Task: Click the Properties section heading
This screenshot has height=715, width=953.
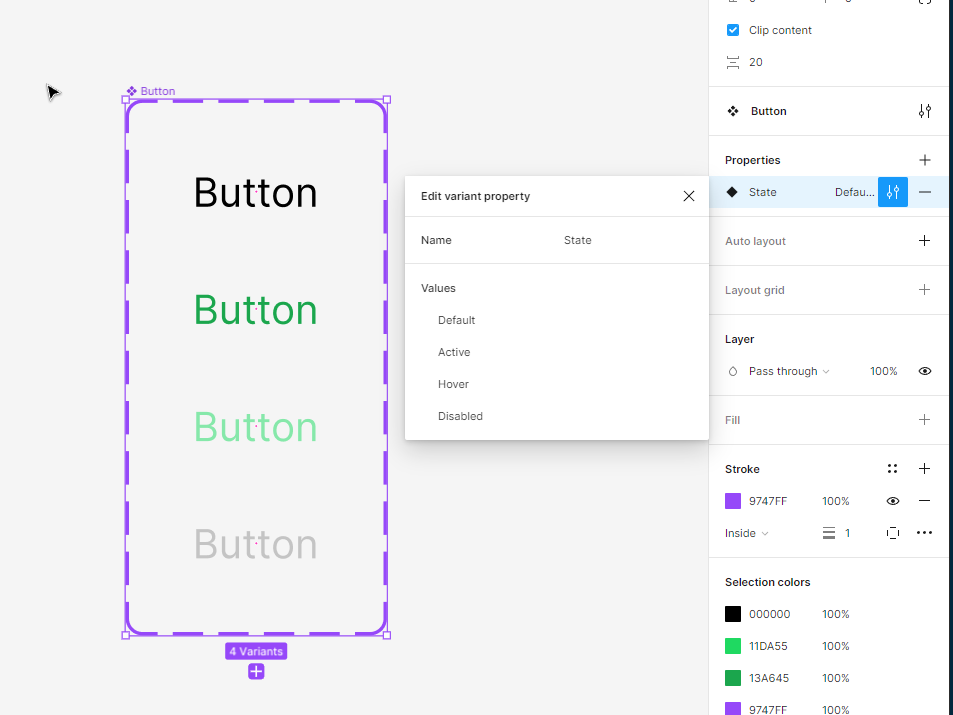Action: [x=752, y=160]
